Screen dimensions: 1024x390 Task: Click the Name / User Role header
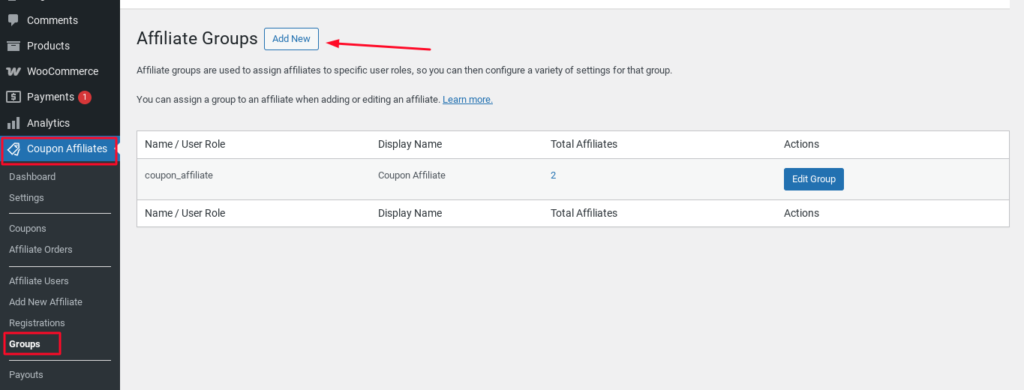click(x=185, y=144)
